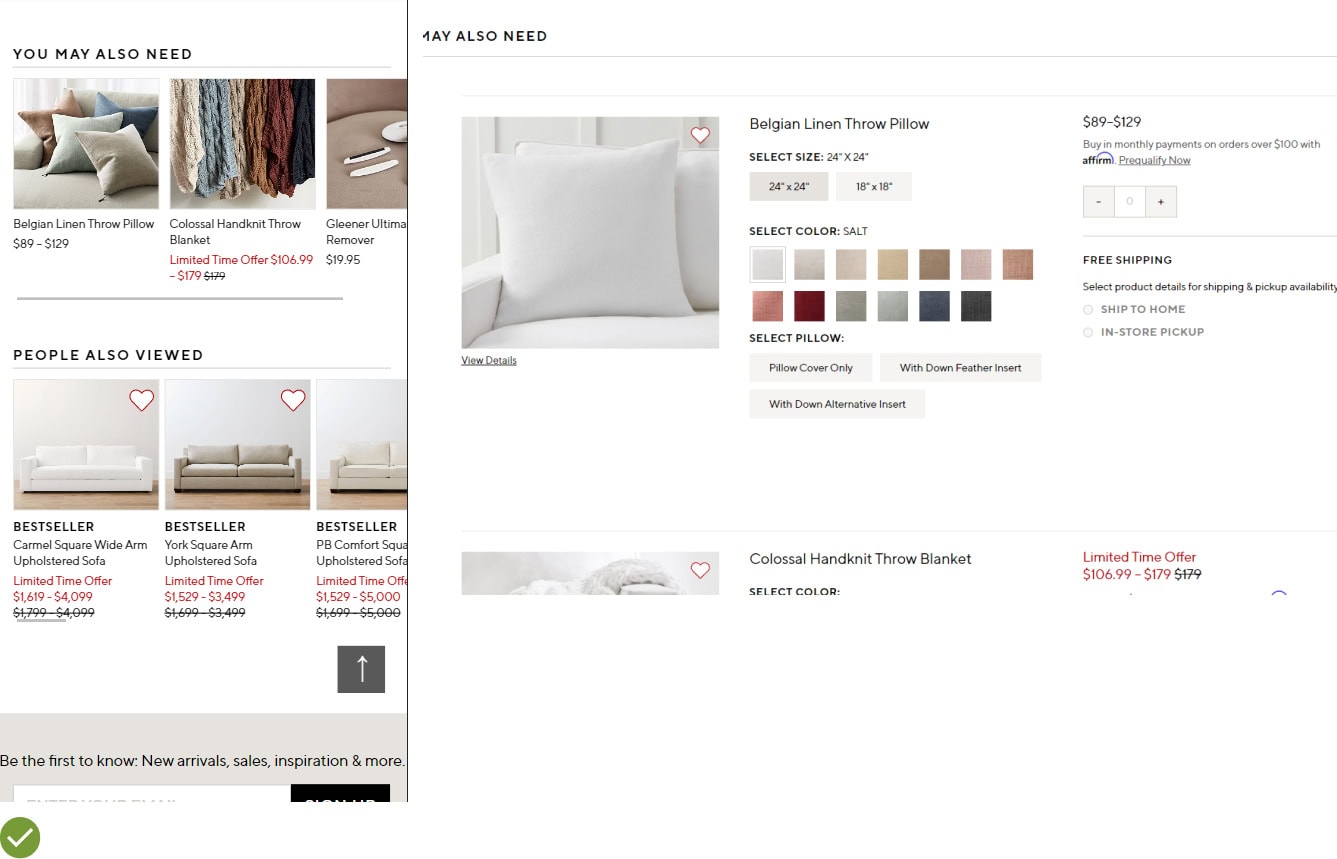This screenshot has height=859, width=1337.
Task: Select With Down Feather Insert option
Action: click(961, 368)
